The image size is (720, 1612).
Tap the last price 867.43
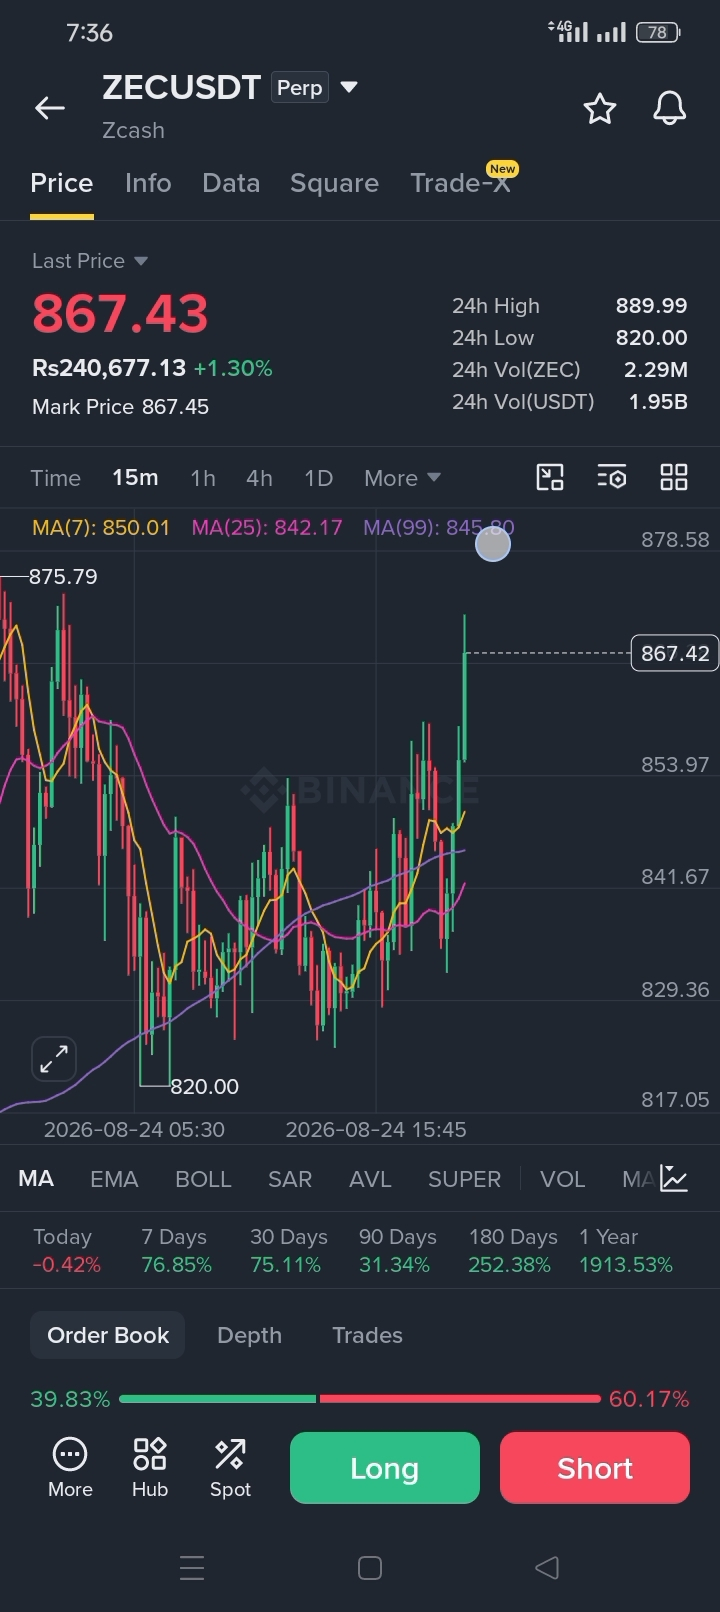pyautogui.click(x=120, y=314)
